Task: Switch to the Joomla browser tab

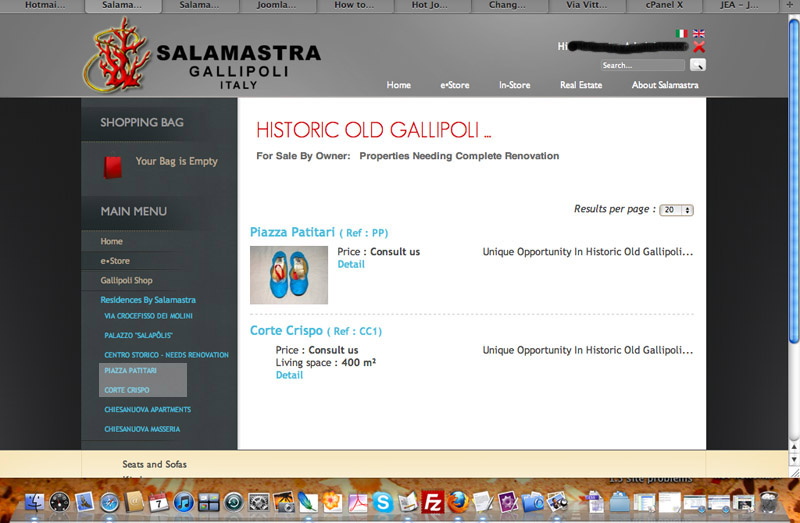Action: click(x=276, y=5)
